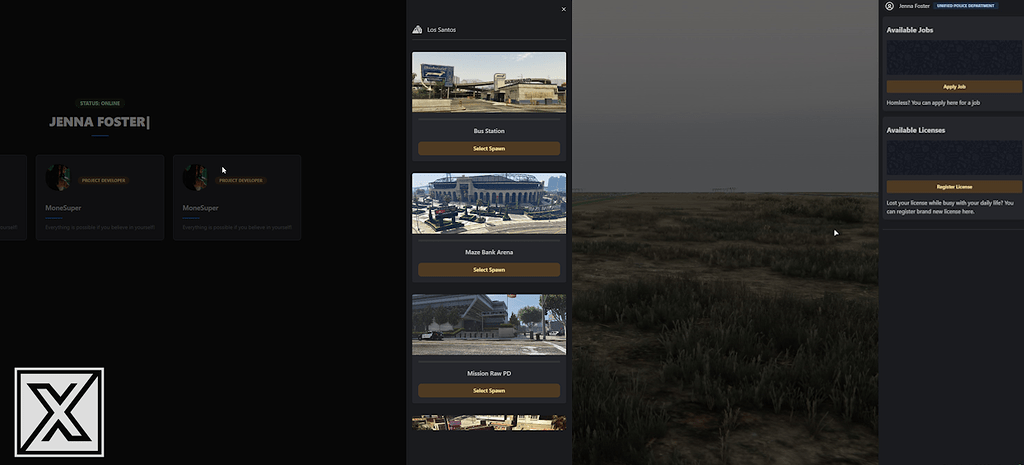Viewport: 1024px width, 465px height.
Task: Click the Register License button
Action: (954, 187)
